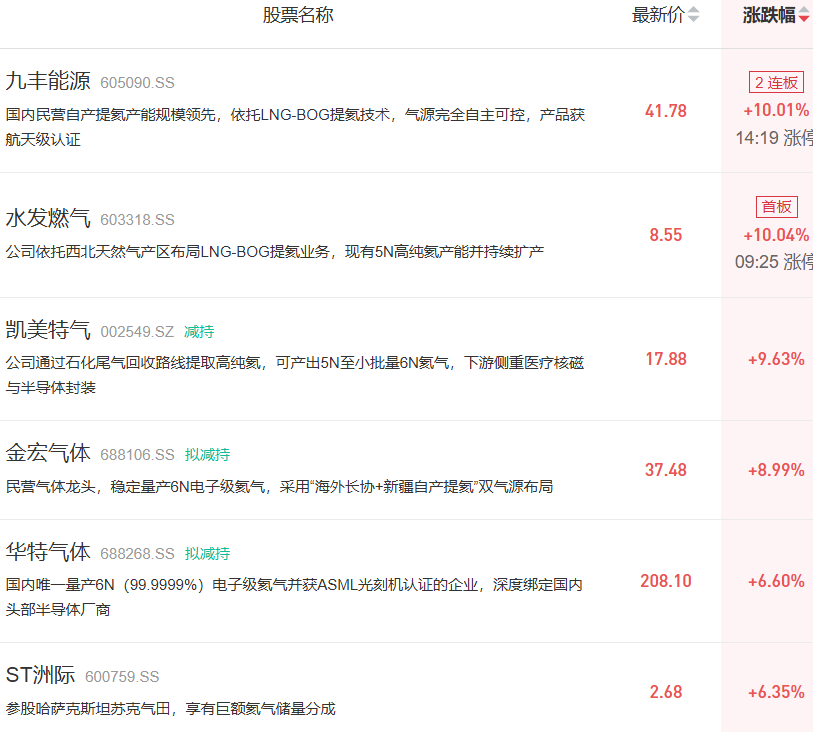This screenshot has height=732, width=813.
Task: Click the 凯美特气 description about 石化尾气回收
Action: tap(295, 375)
